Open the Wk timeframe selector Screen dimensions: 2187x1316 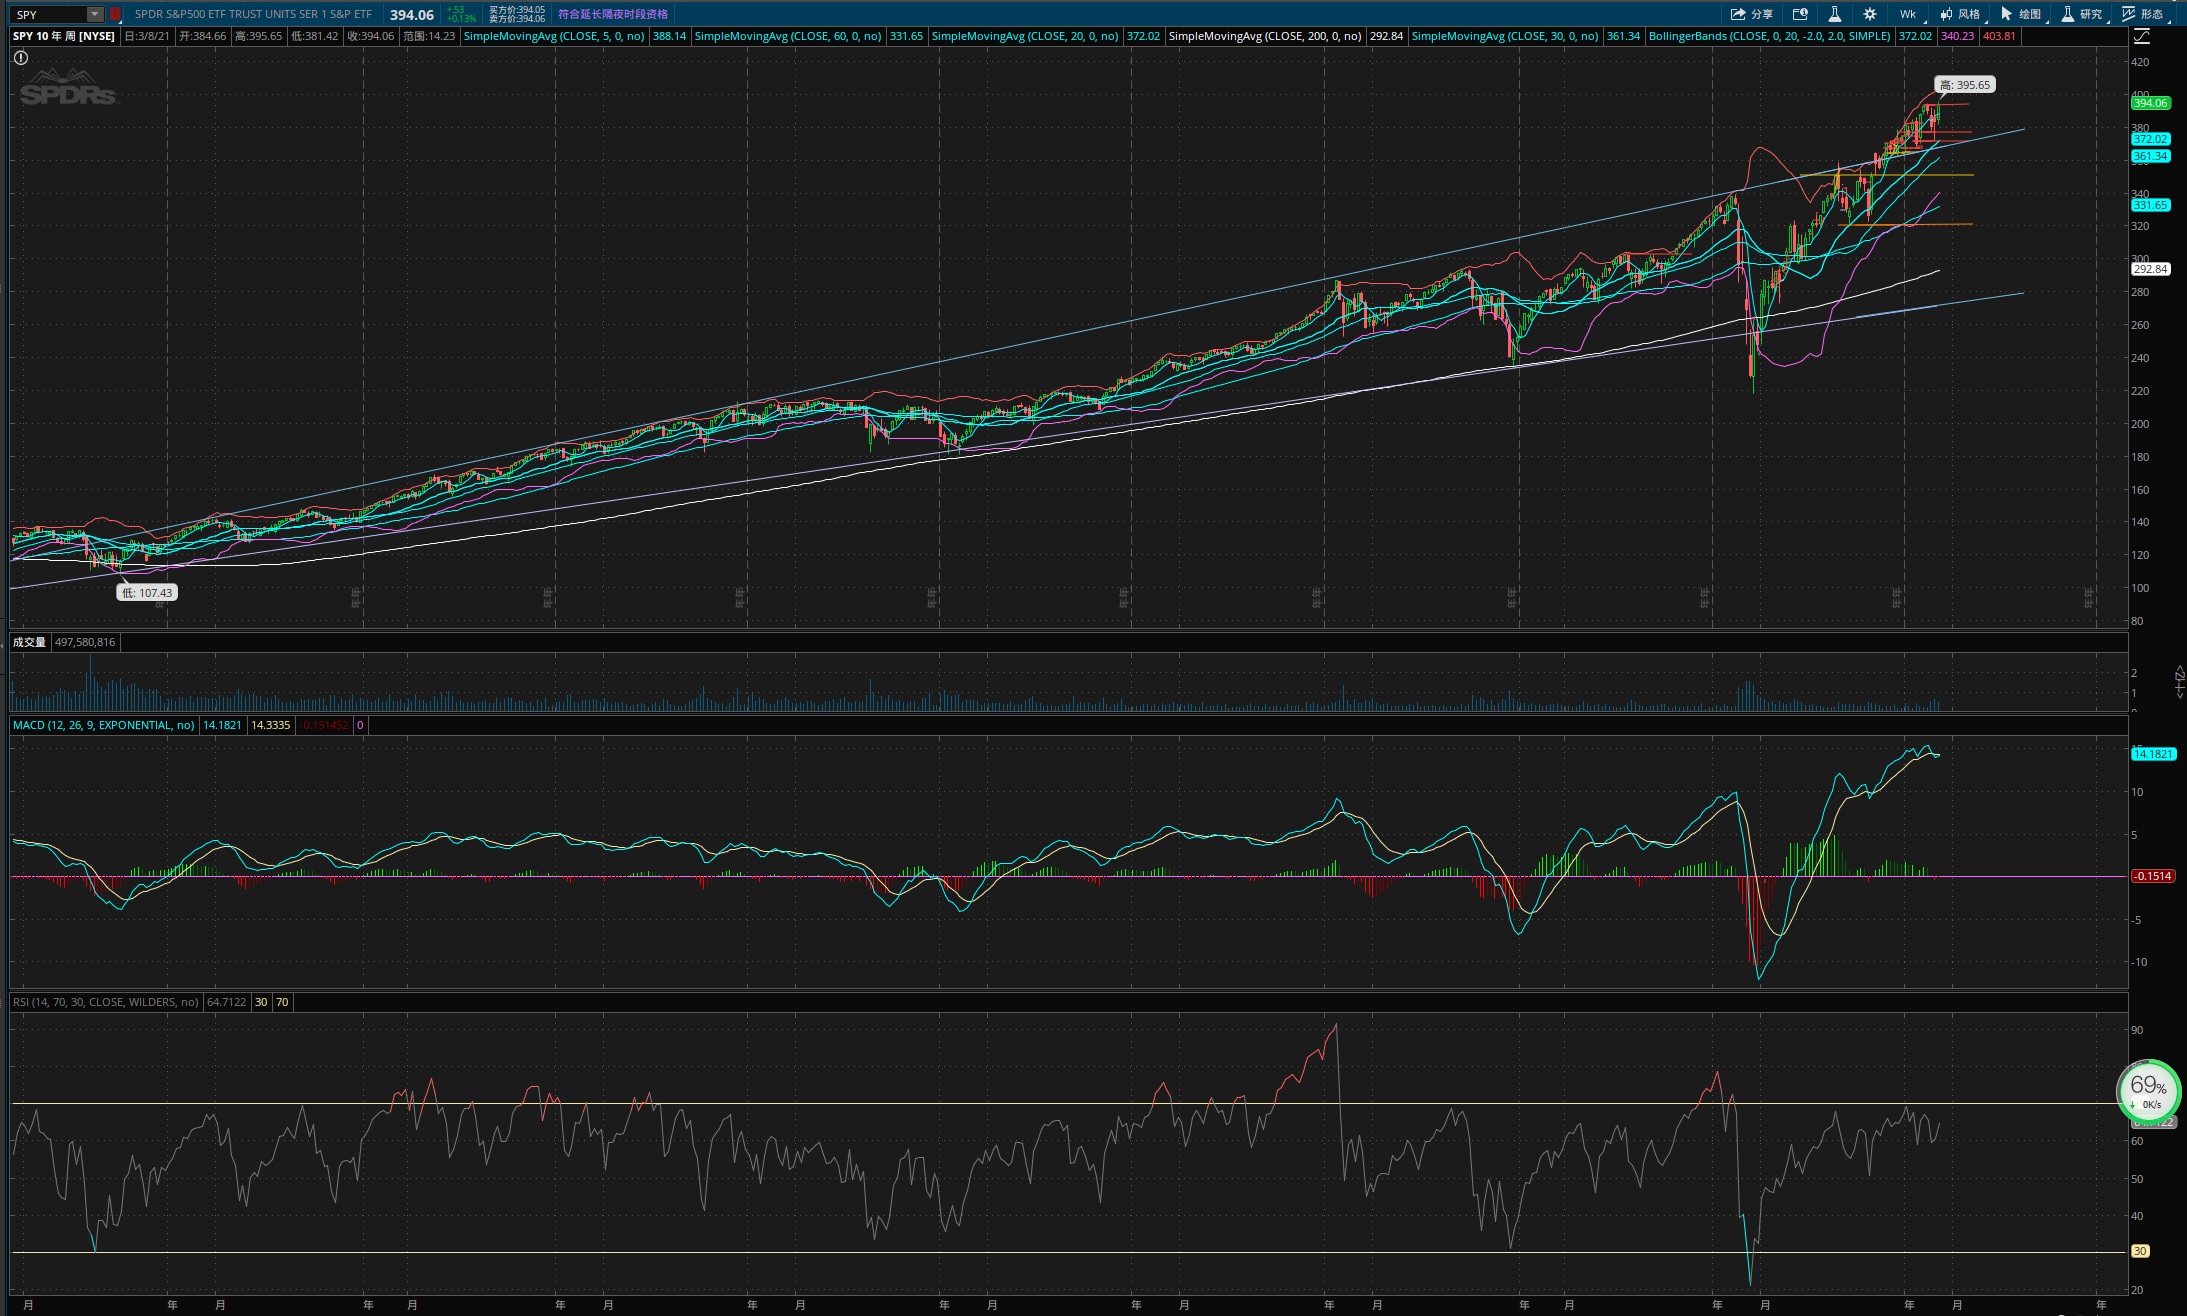pyautogui.click(x=1908, y=14)
